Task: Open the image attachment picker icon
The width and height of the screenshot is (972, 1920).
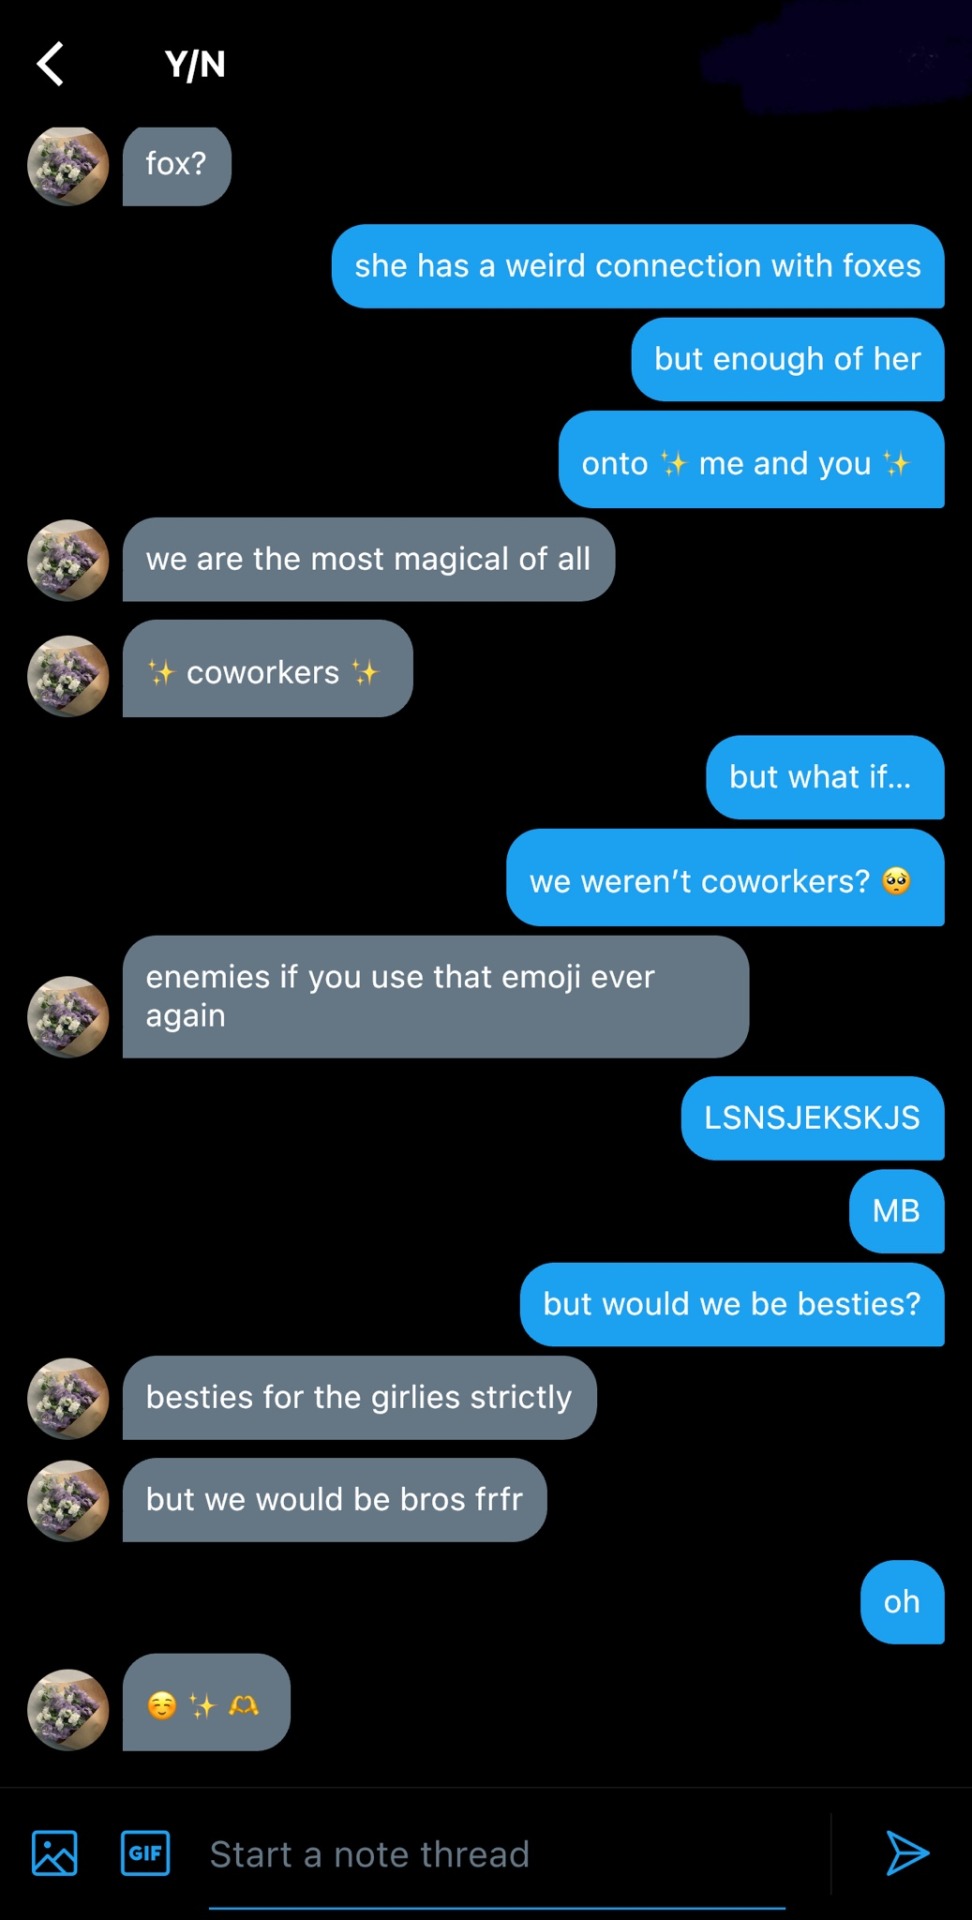Action: click(x=54, y=1853)
